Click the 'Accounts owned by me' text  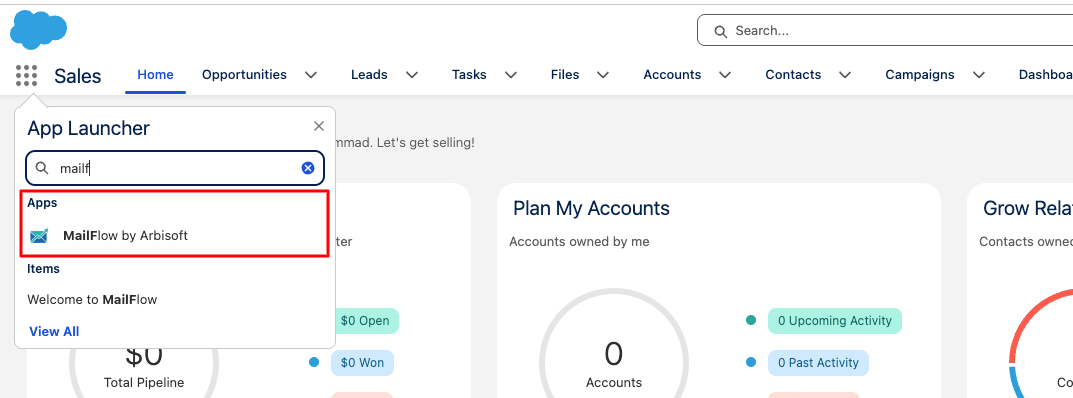[x=580, y=241]
